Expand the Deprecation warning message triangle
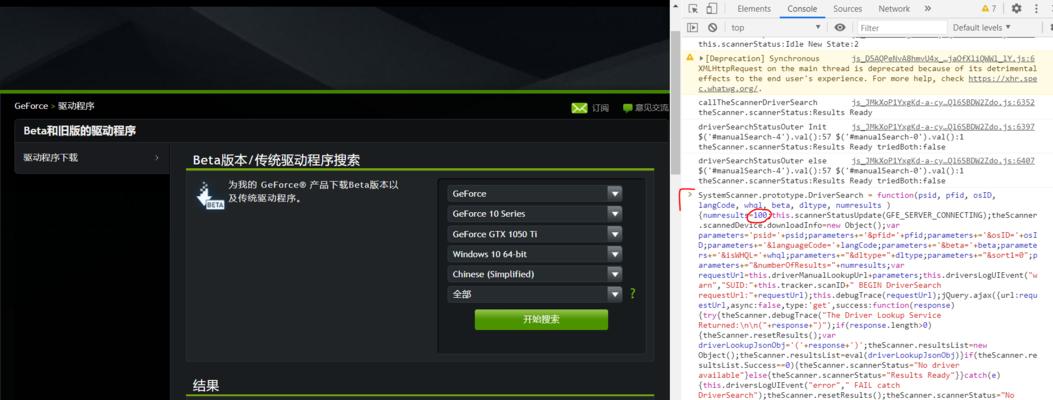The height and width of the screenshot is (400, 1053). click(702, 59)
